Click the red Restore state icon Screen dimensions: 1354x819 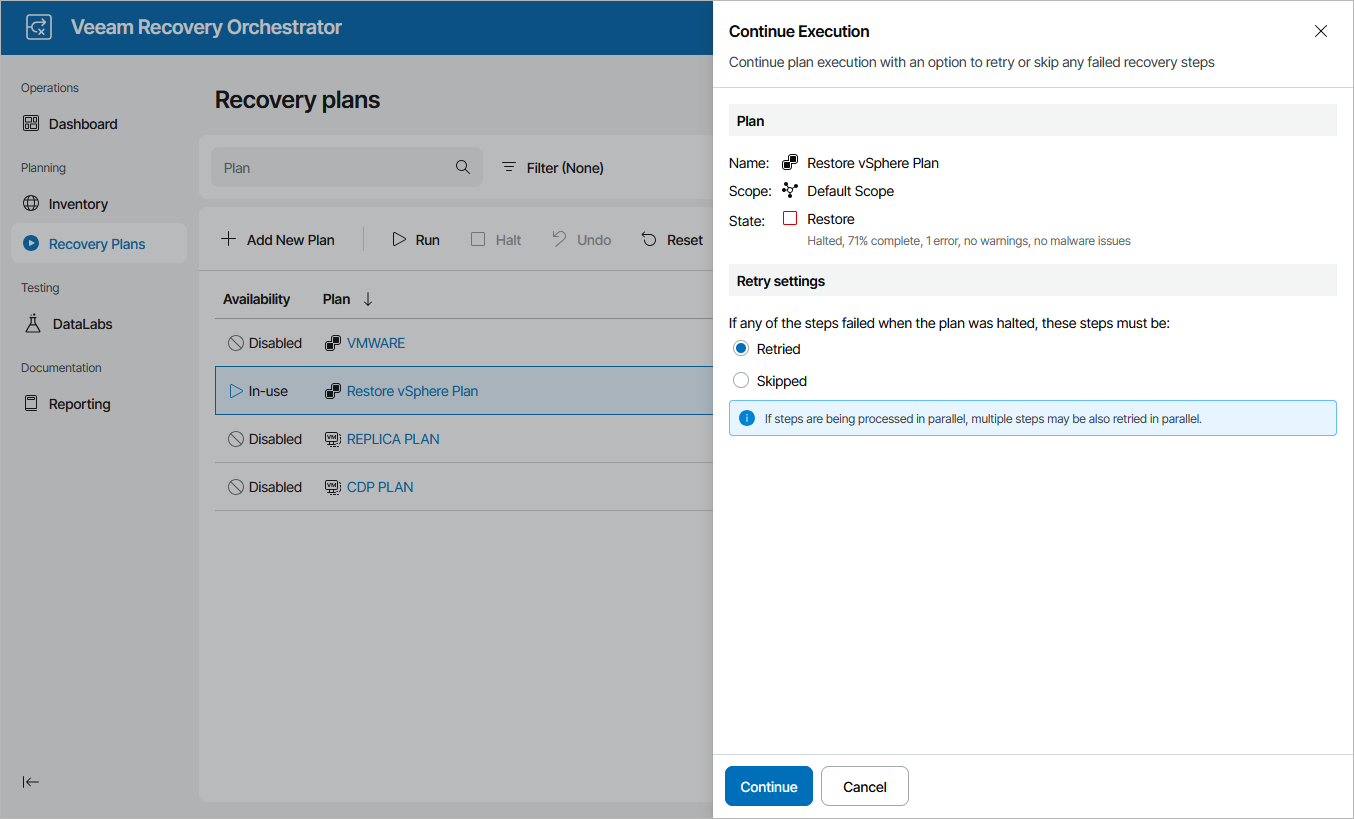tap(790, 218)
